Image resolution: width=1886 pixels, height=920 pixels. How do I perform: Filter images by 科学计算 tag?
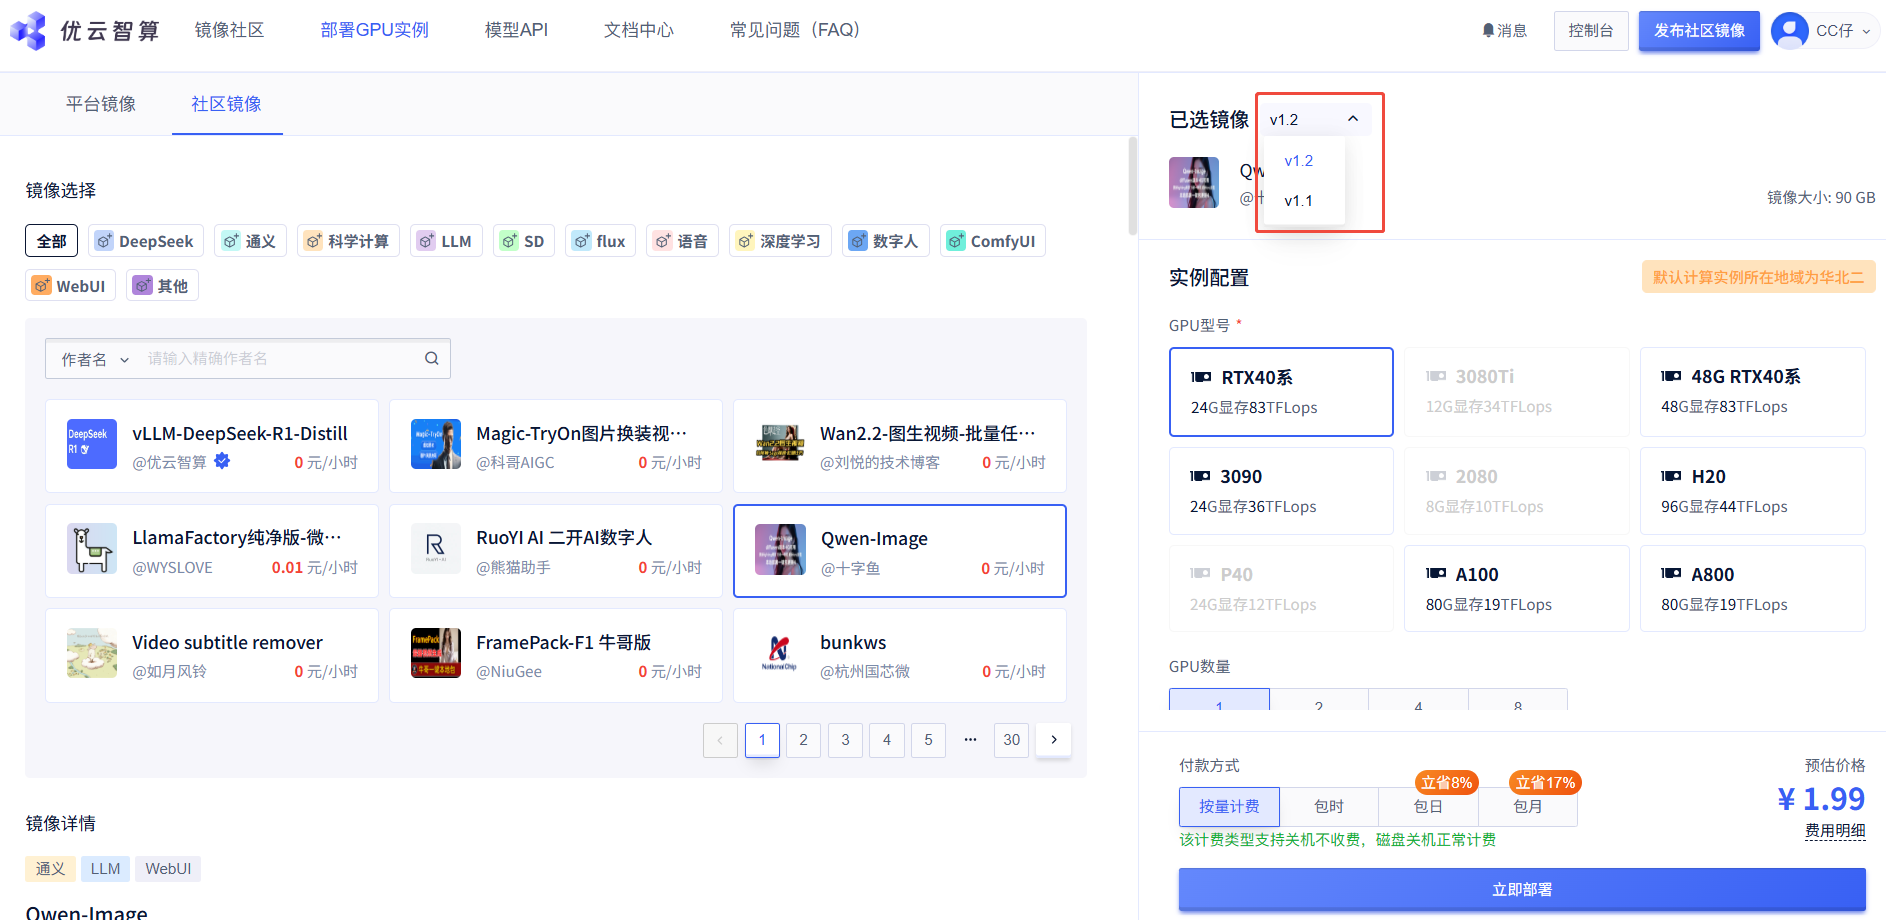coord(348,241)
